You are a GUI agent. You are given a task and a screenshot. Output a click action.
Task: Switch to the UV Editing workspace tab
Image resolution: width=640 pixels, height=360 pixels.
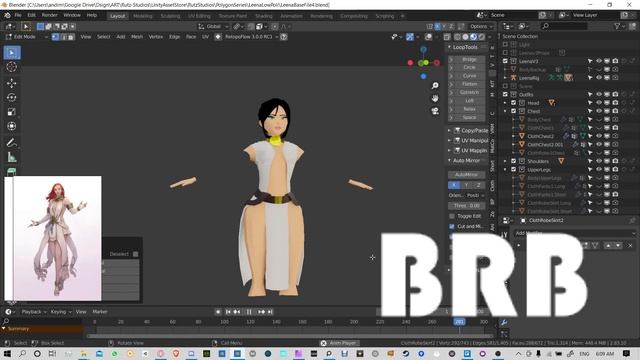[x=199, y=16]
